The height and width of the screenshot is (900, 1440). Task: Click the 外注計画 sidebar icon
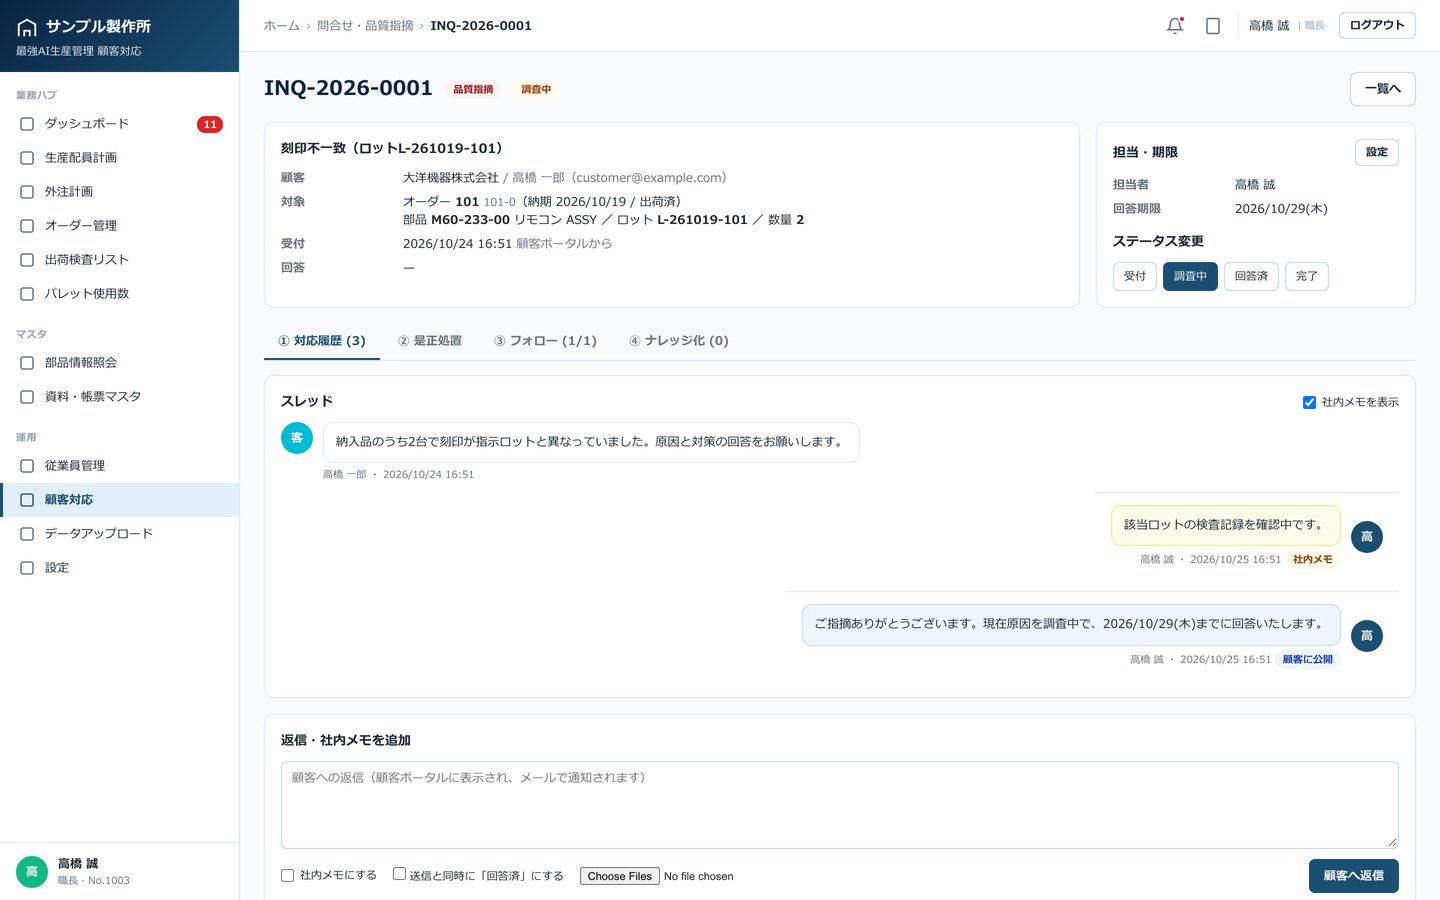point(27,192)
